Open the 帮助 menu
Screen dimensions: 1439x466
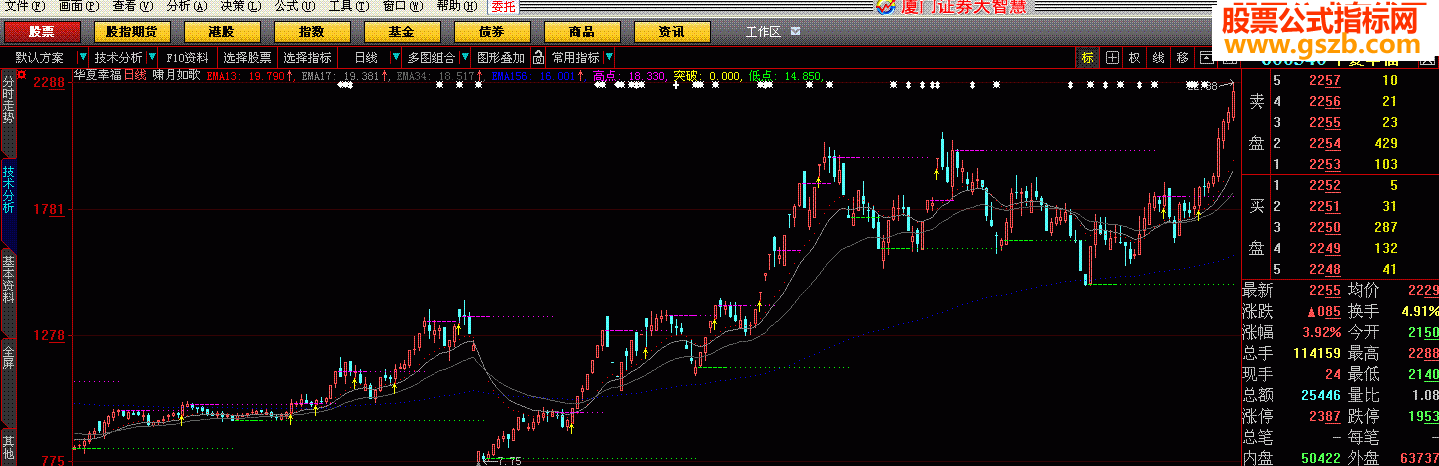pyautogui.click(x=457, y=6)
